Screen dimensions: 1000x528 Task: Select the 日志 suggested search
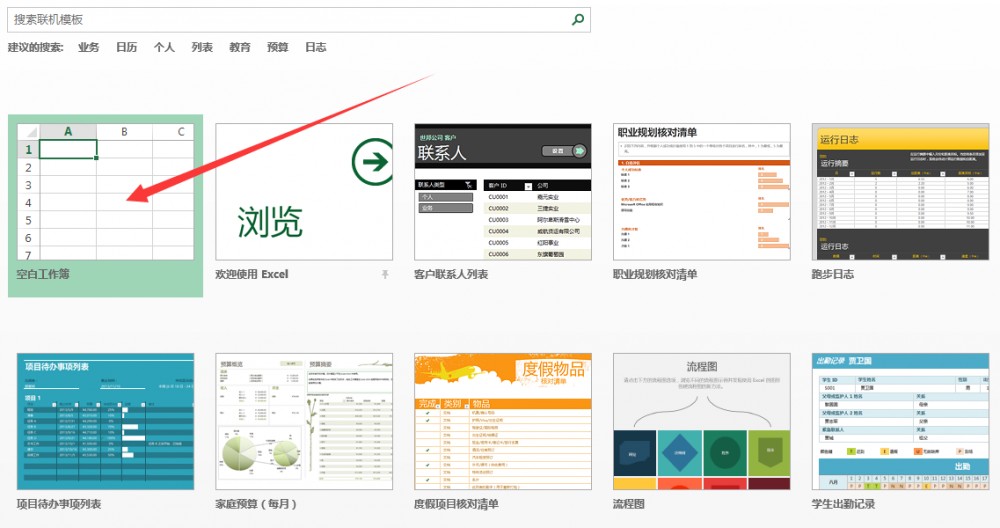pos(315,47)
